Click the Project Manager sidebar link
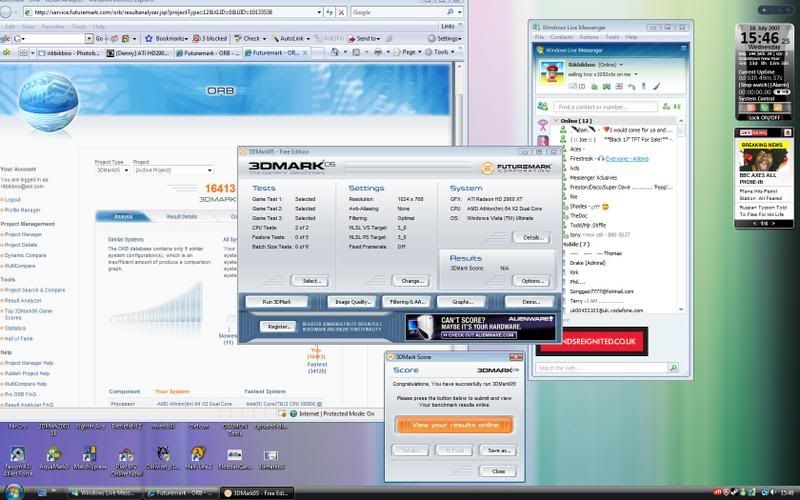Screen dimensions: 800x500 coord(22,234)
